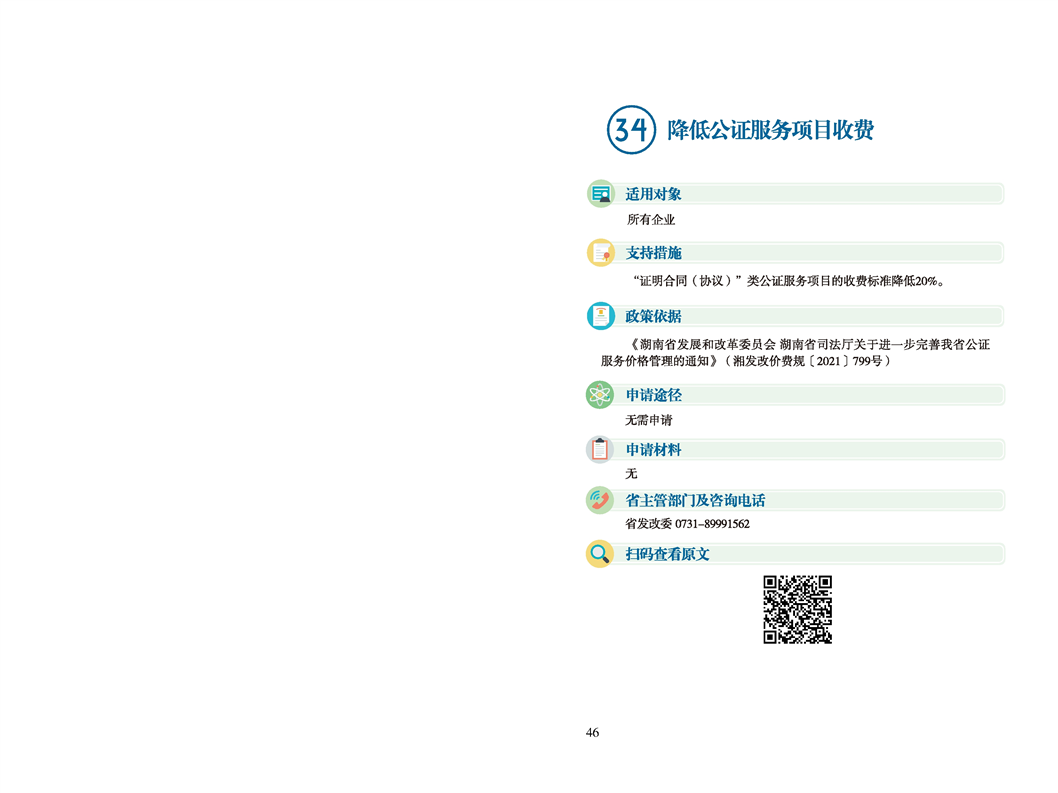Click the 适用对象 heading
This screenshot has height=793, width=1058.
[653, 194]
